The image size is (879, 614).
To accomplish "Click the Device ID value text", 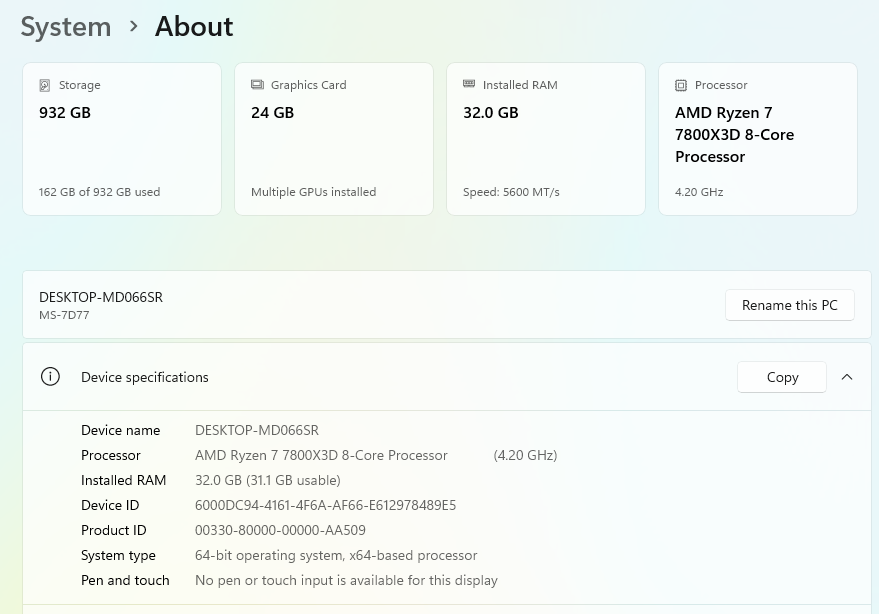I will click(325, 505).
